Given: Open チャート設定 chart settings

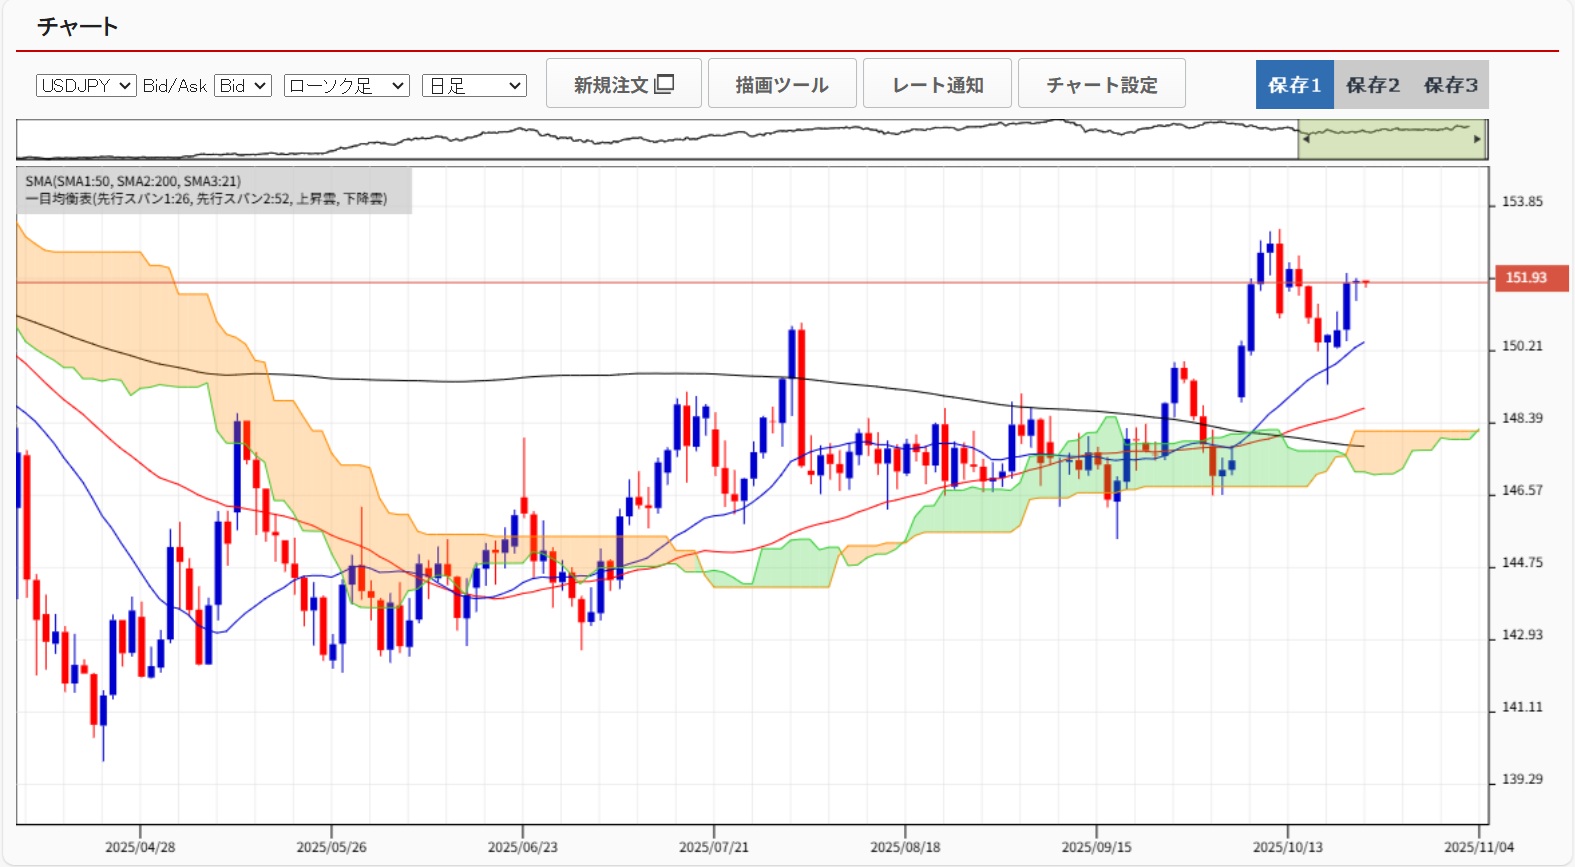Looking at the screenshot, I should (x=1101, y=84).
